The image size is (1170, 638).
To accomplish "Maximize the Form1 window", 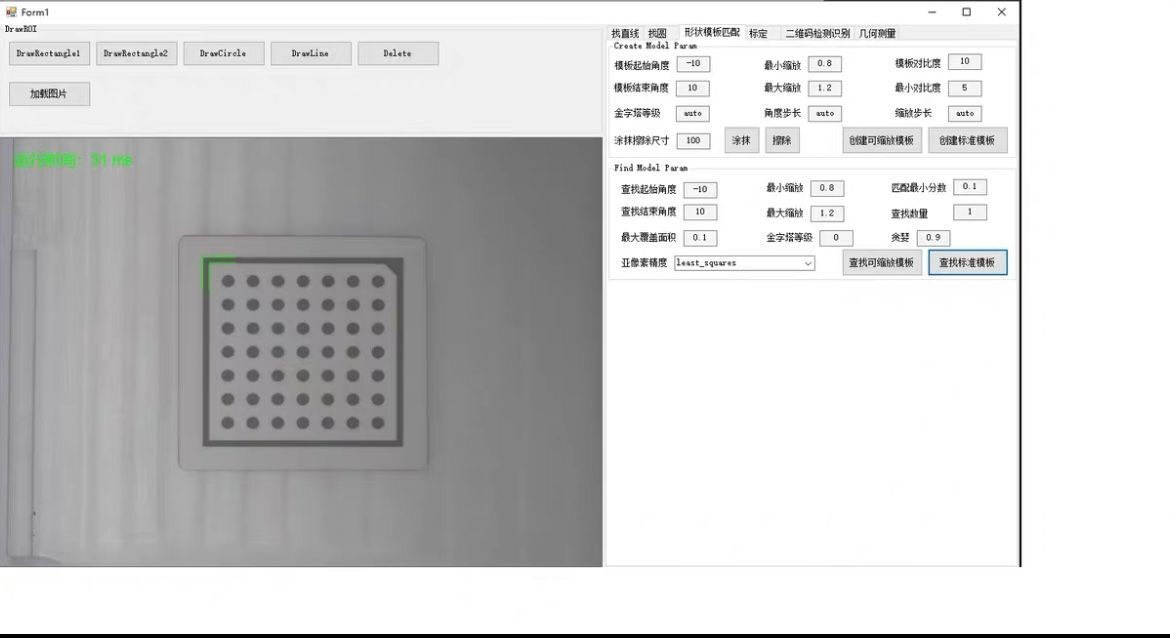I will pos(966,12).
